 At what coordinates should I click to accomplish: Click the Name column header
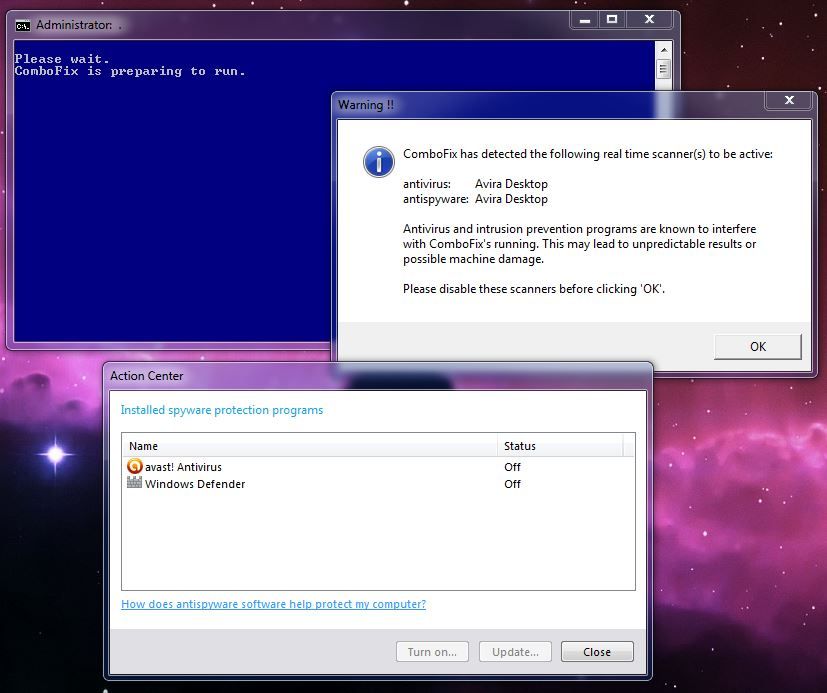[x=310, y=446]
